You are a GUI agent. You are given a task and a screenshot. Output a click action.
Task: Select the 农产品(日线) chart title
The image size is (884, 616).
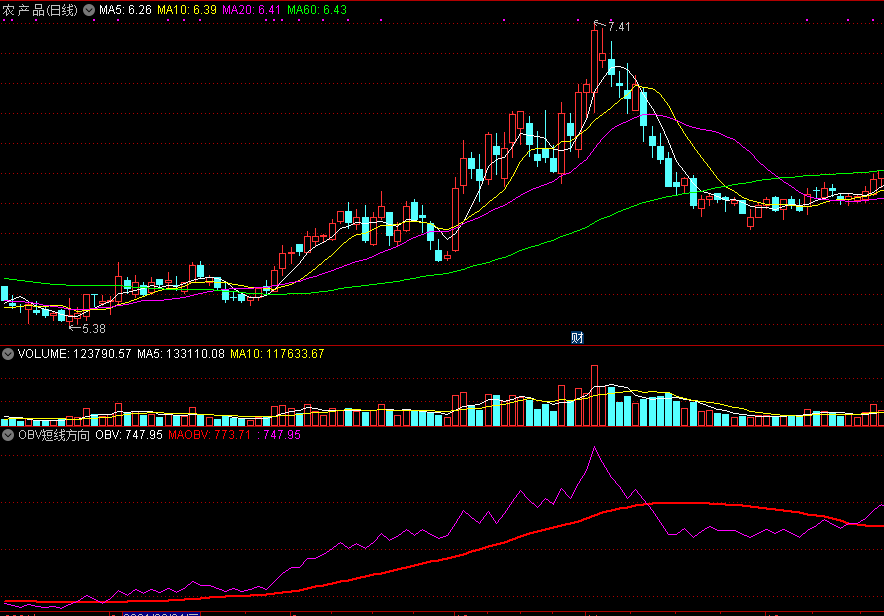(x=40, y=10)
